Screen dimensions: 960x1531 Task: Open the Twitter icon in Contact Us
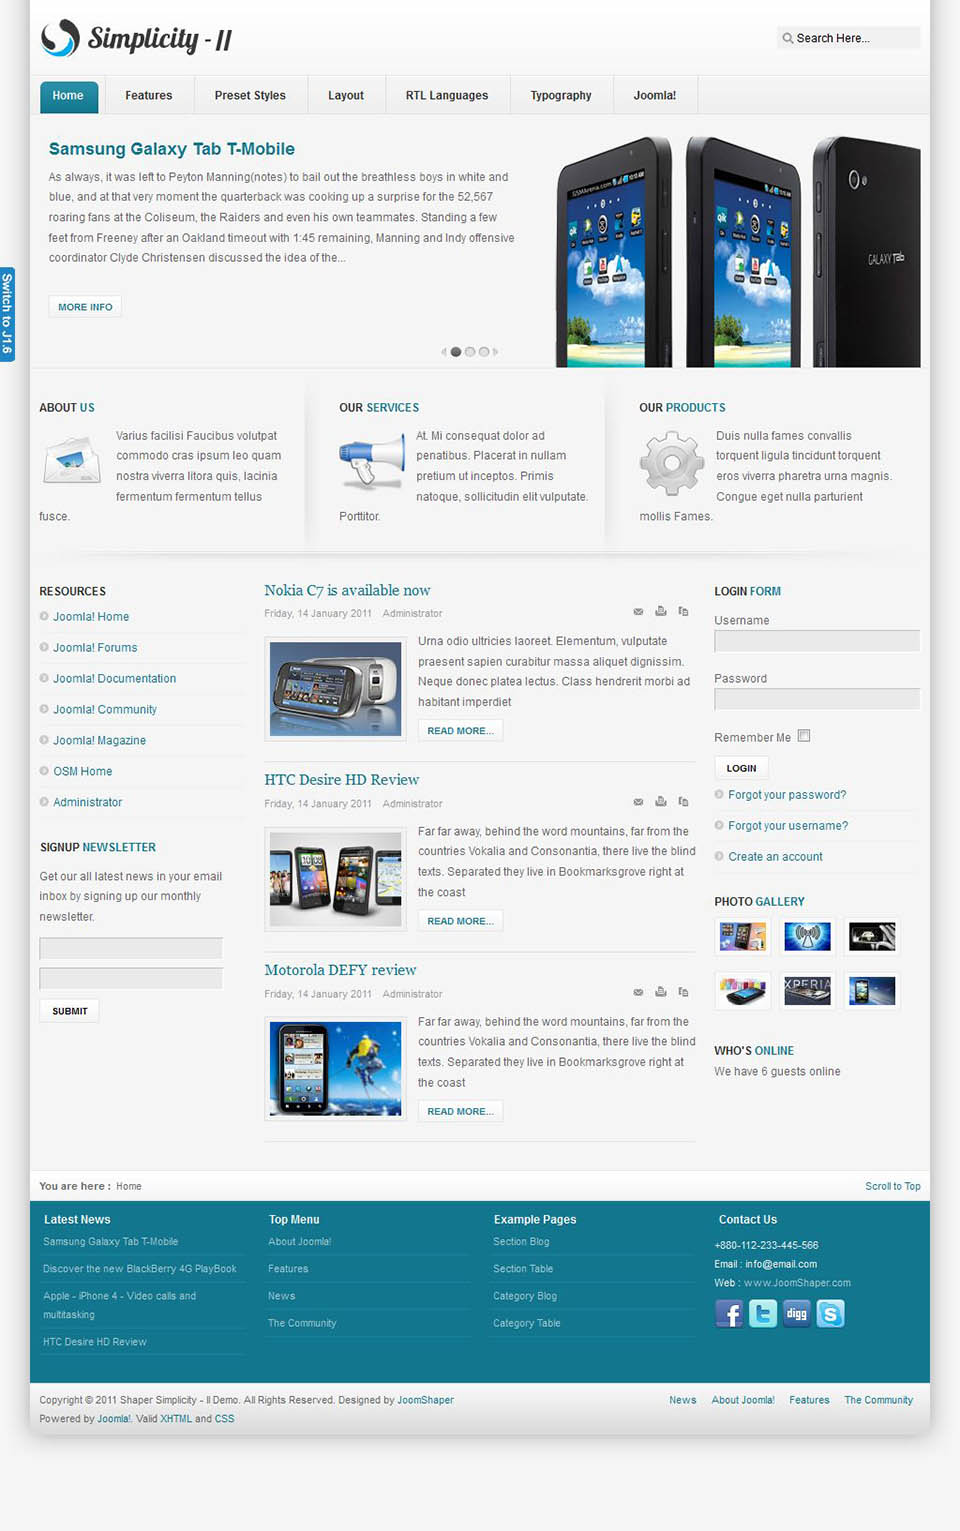(763, 1313)
